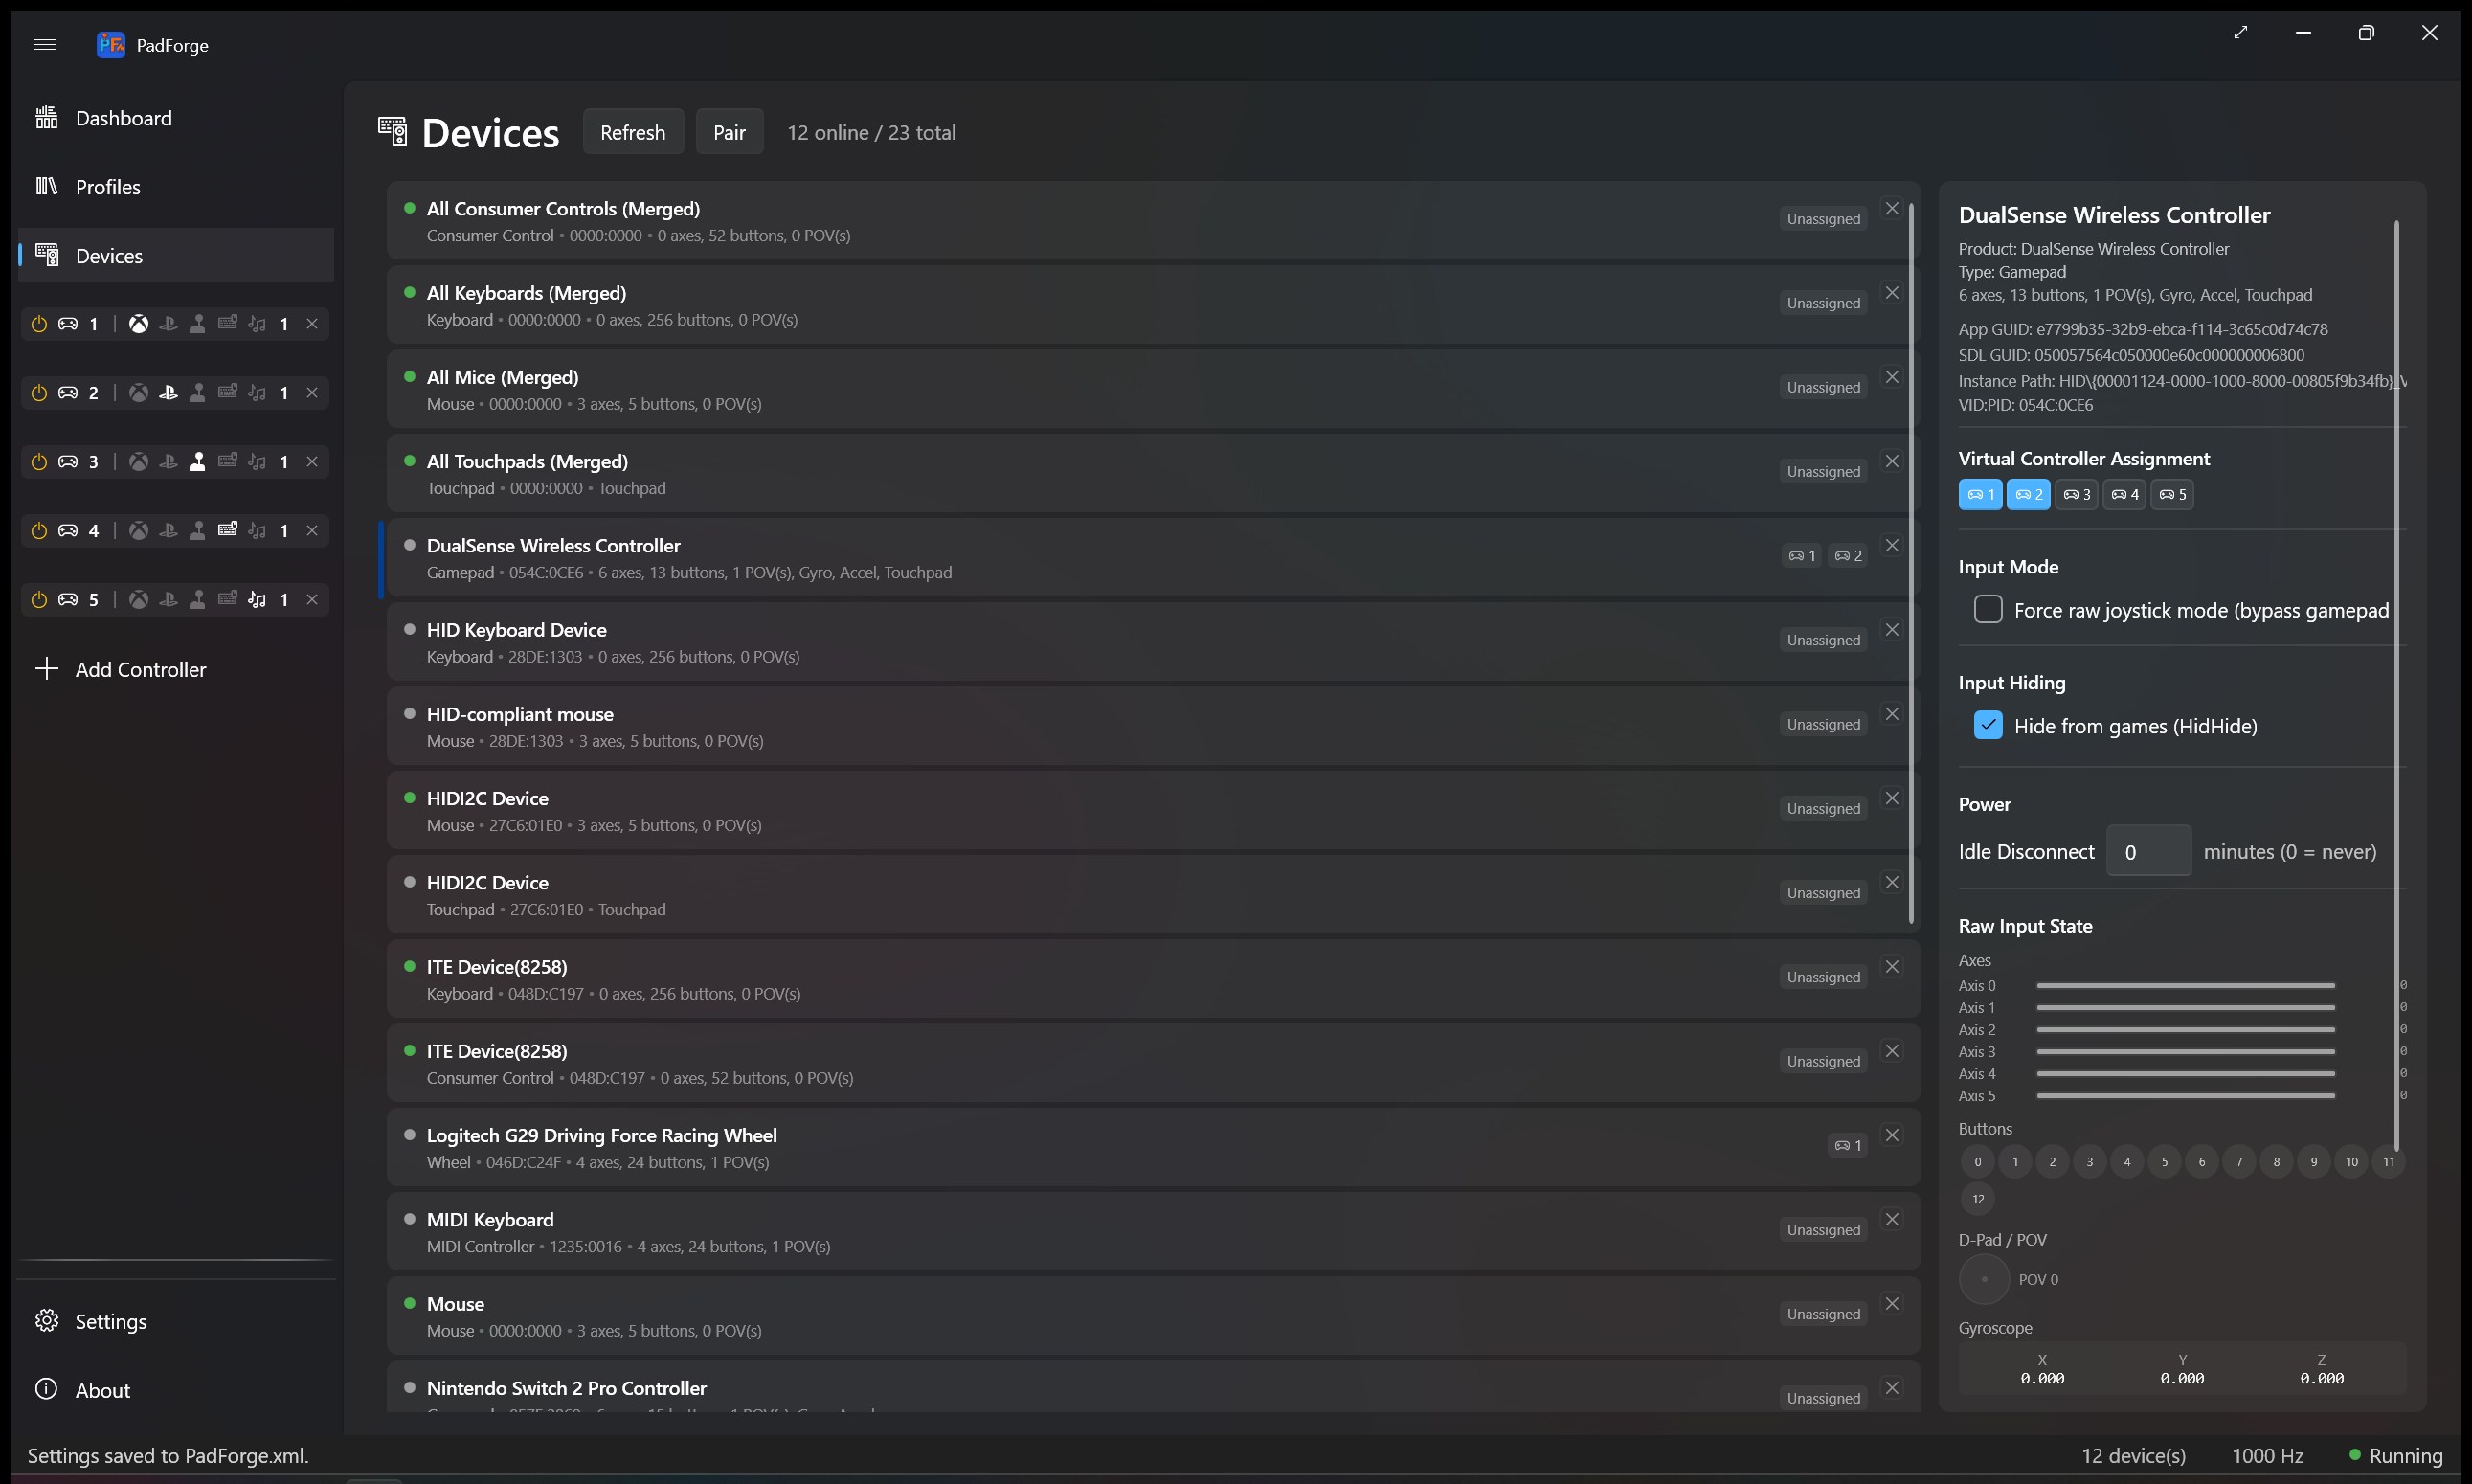This screenshot has width=2472, height=1484.
Task: Select the Nintendo Switch 2 Pro Controller row
Action: coord(1153,1388)
